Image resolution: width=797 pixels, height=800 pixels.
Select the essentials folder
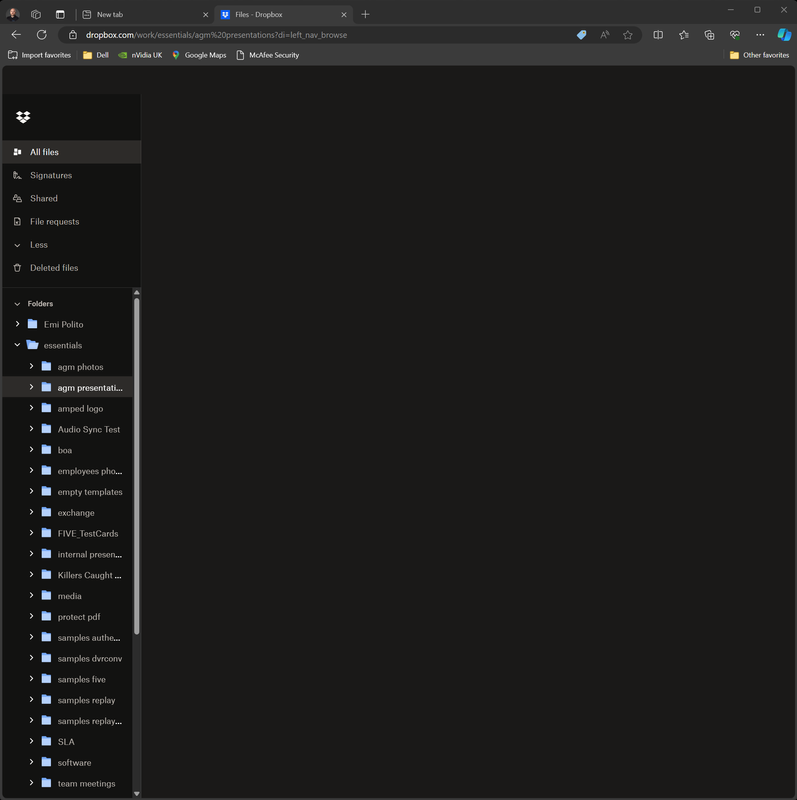click(63, 345)
